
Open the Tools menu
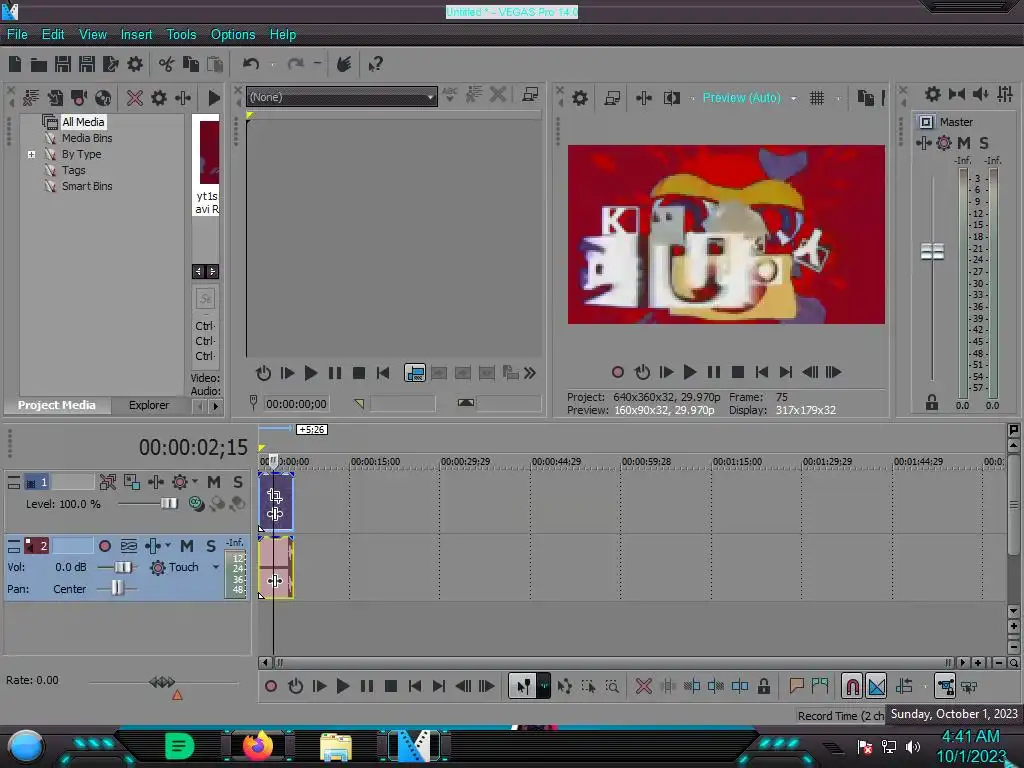181,35
